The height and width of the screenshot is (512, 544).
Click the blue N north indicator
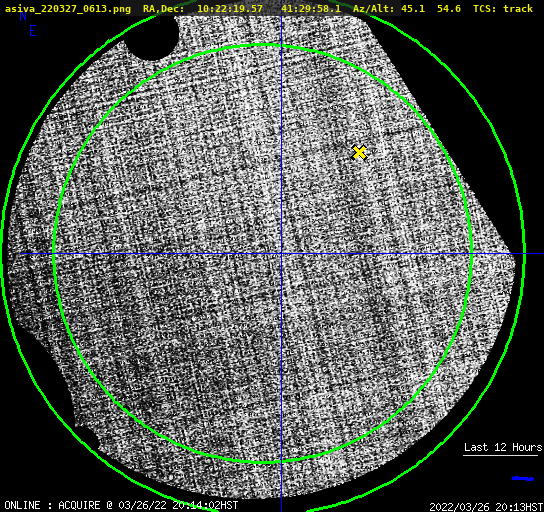click(23, 17)
